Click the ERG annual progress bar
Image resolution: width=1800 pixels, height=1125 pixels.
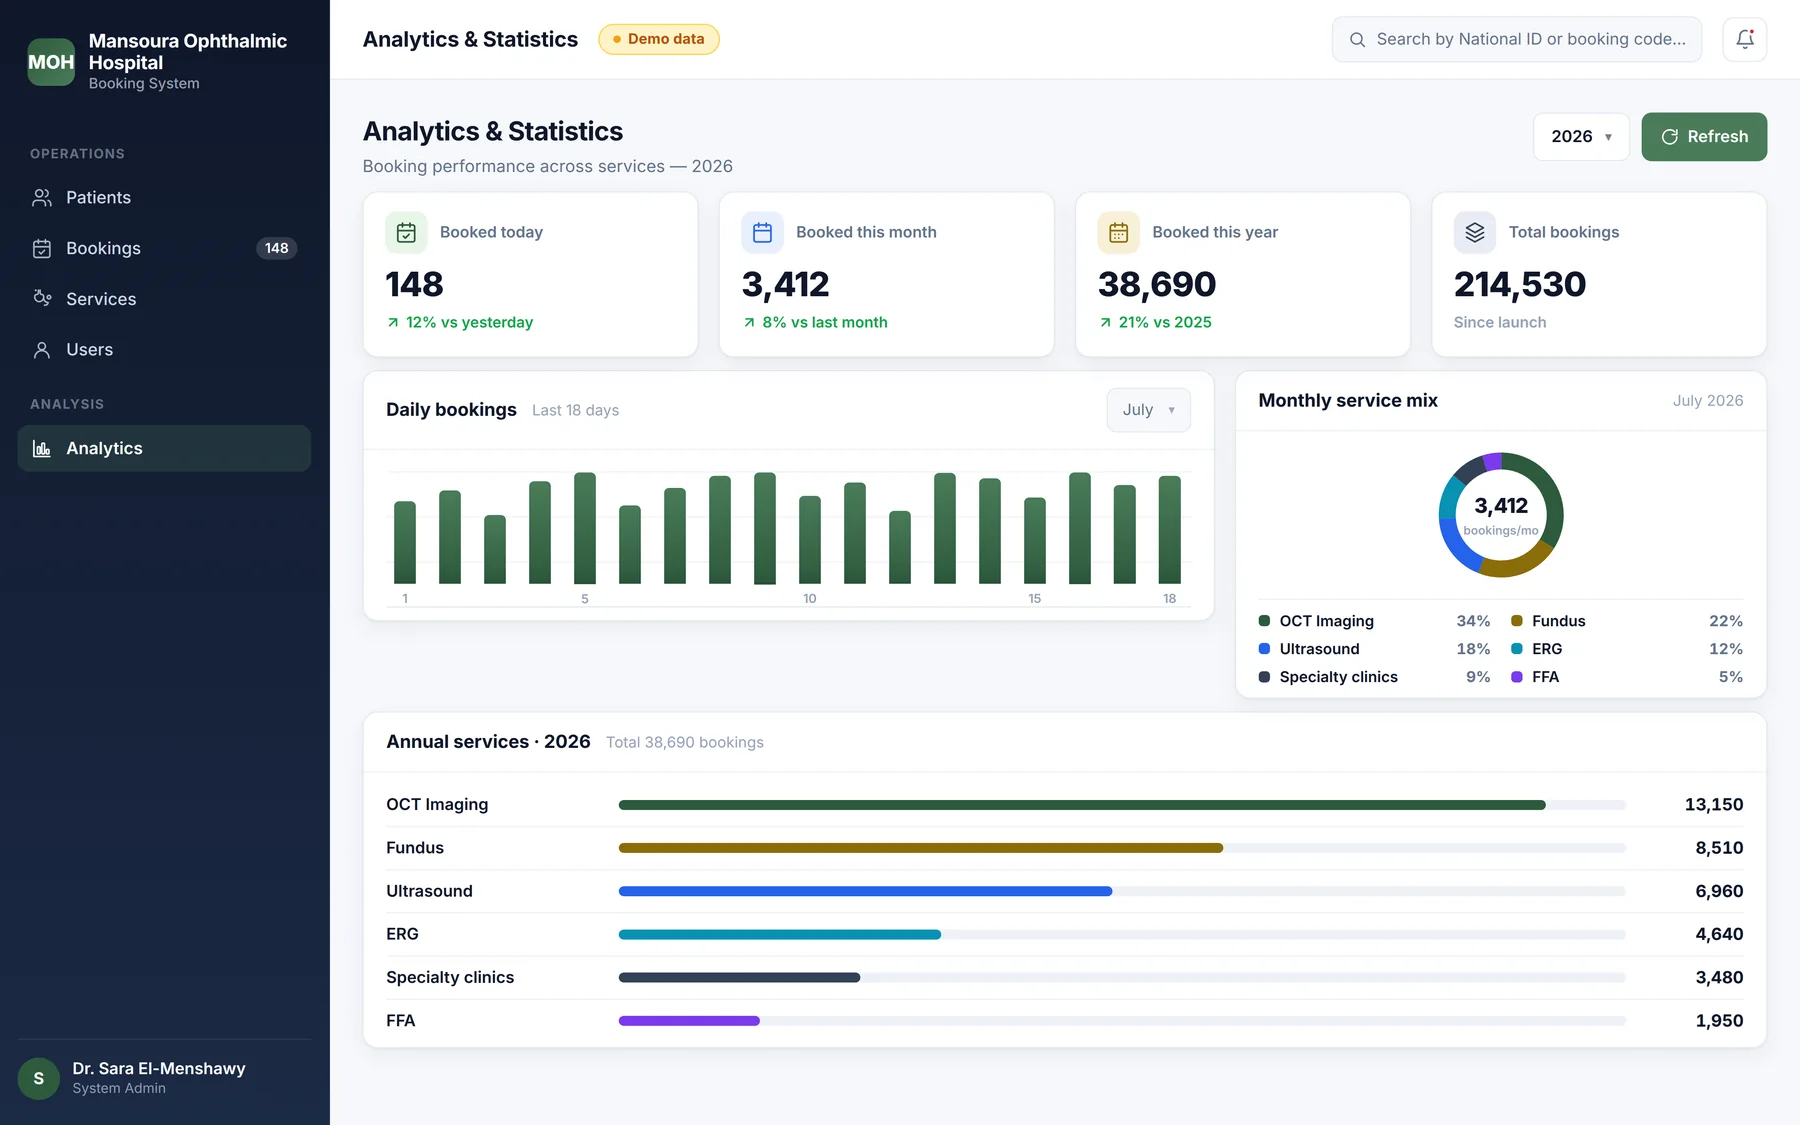(1122, 934)
